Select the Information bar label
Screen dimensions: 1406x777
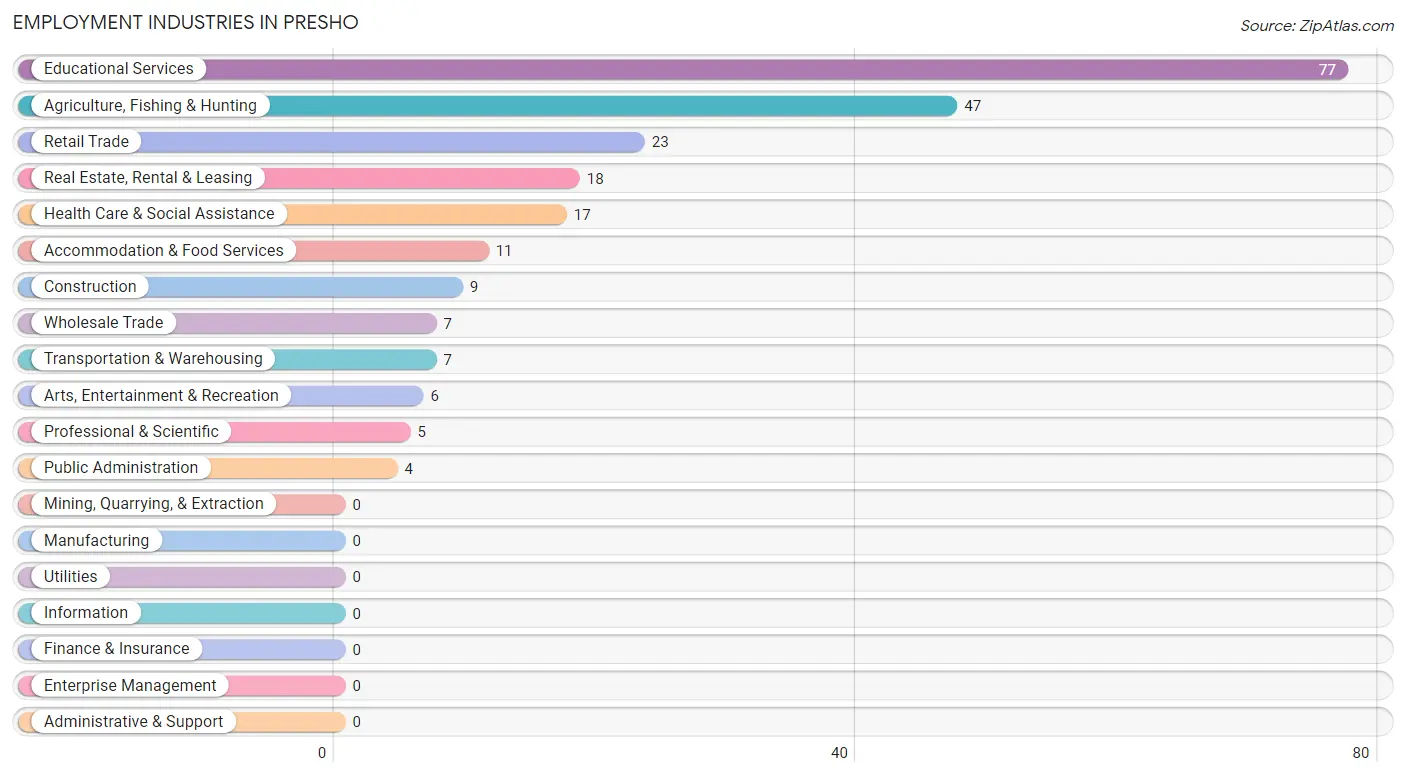point(86,613)
